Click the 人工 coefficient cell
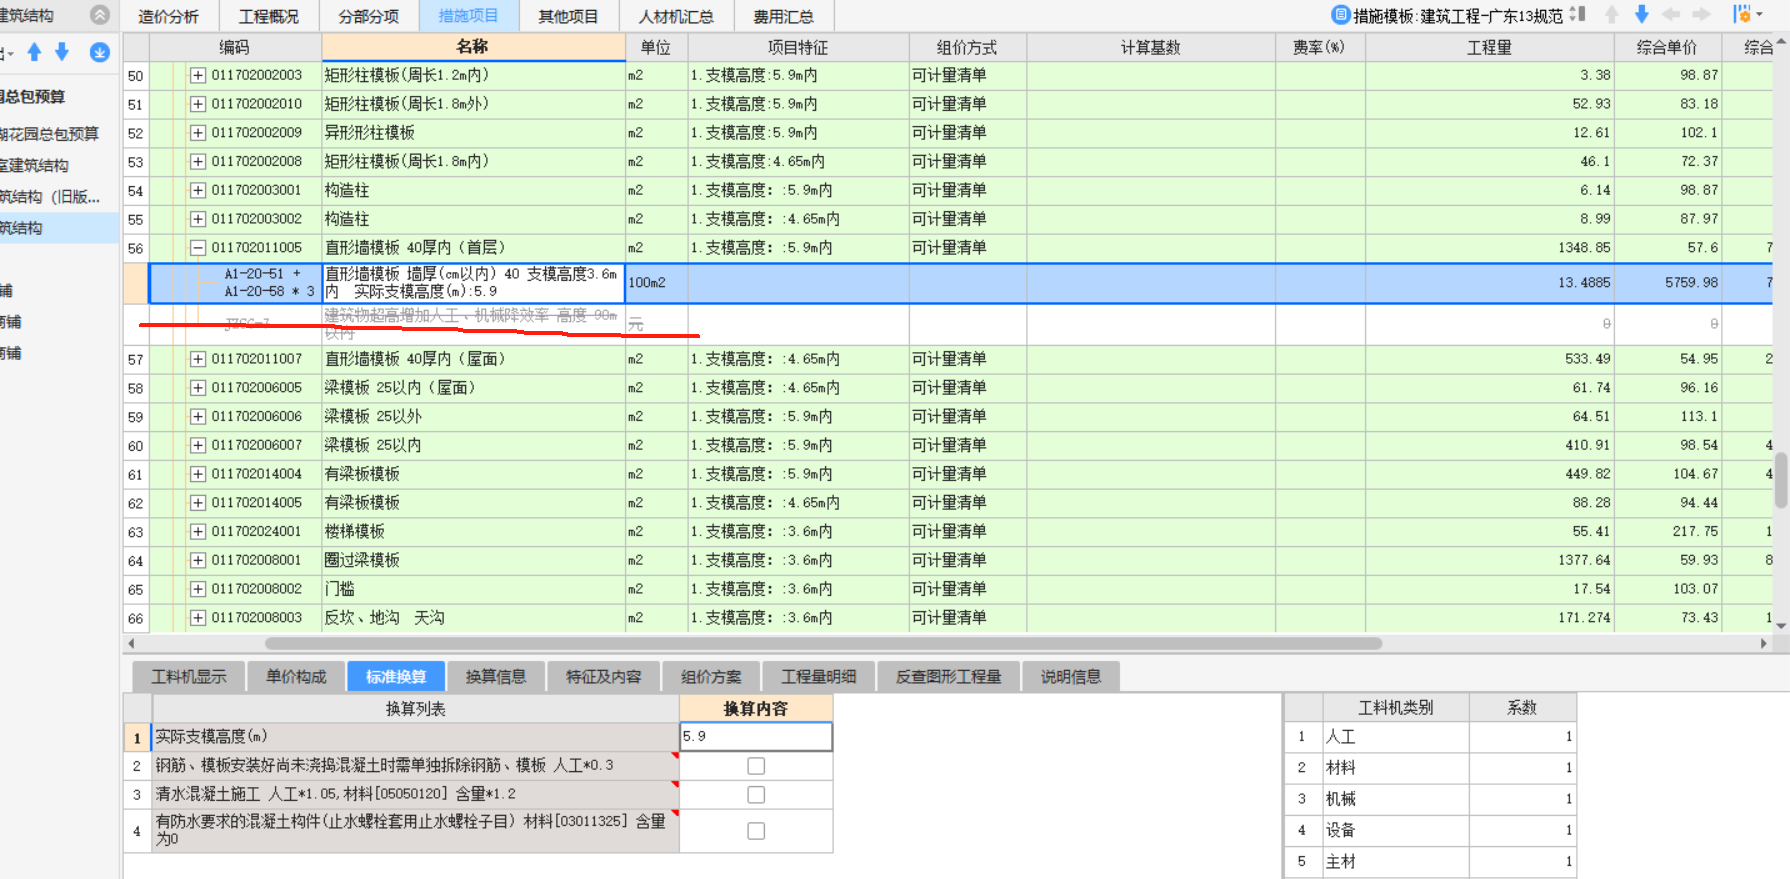Screen dimensions: 1790x879 (1522, 737)
